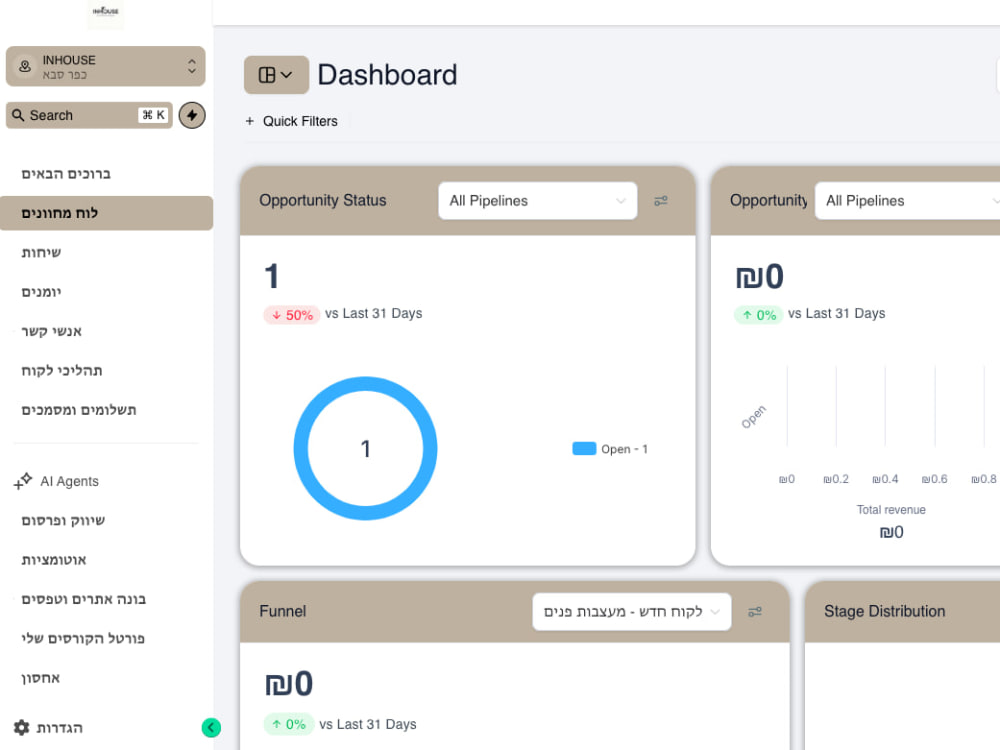Image resolution: width=1000 pixels, height=750 pixels.
Task: Click the 'Open - 1' legend text
Action: point(624,449)
